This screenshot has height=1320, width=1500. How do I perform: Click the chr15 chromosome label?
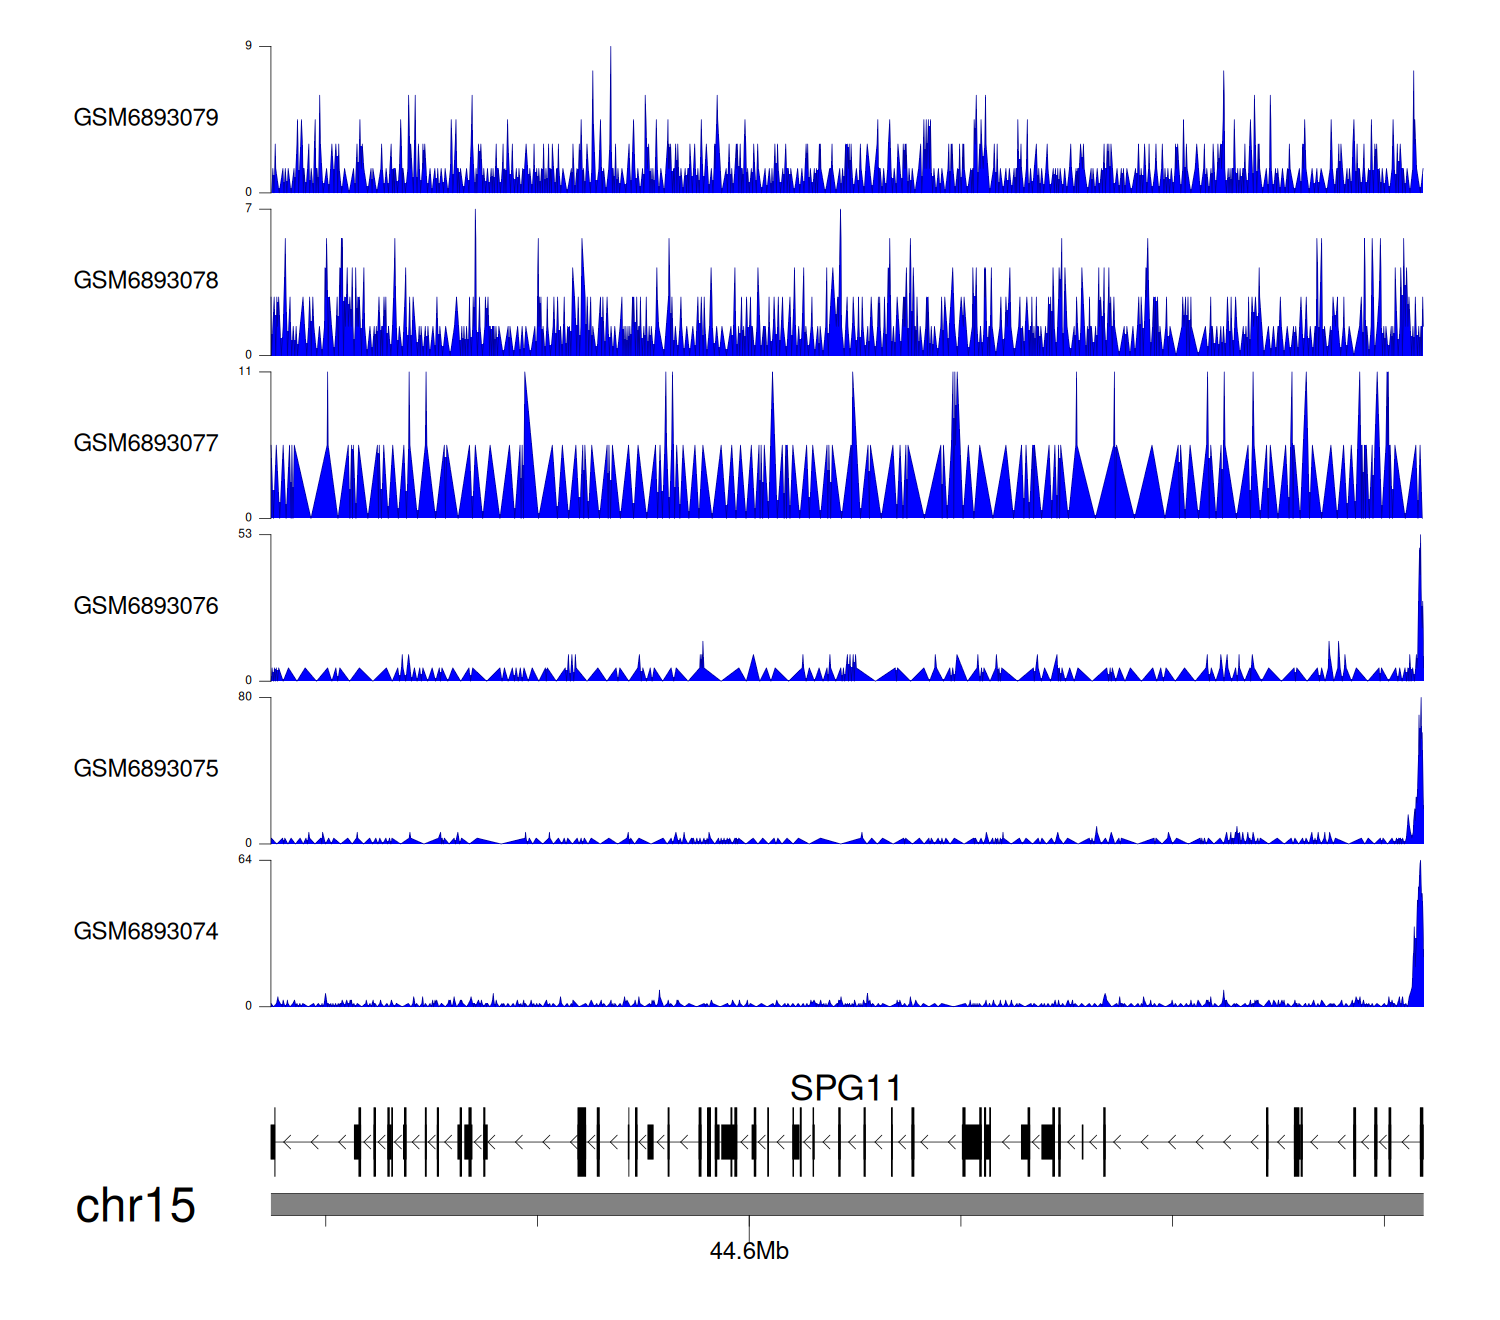click(135, 1206)
